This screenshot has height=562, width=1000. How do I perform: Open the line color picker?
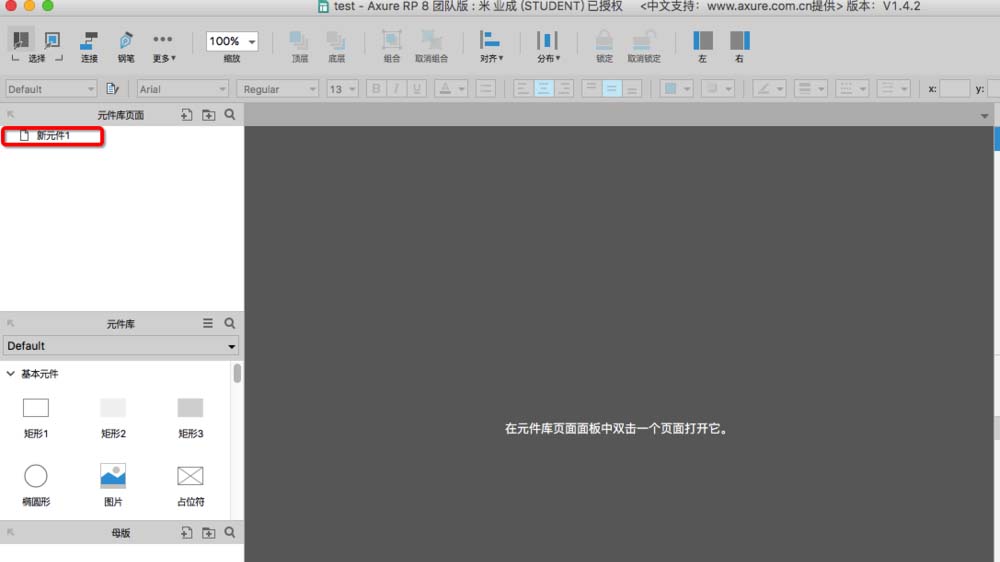click(768, 89)
